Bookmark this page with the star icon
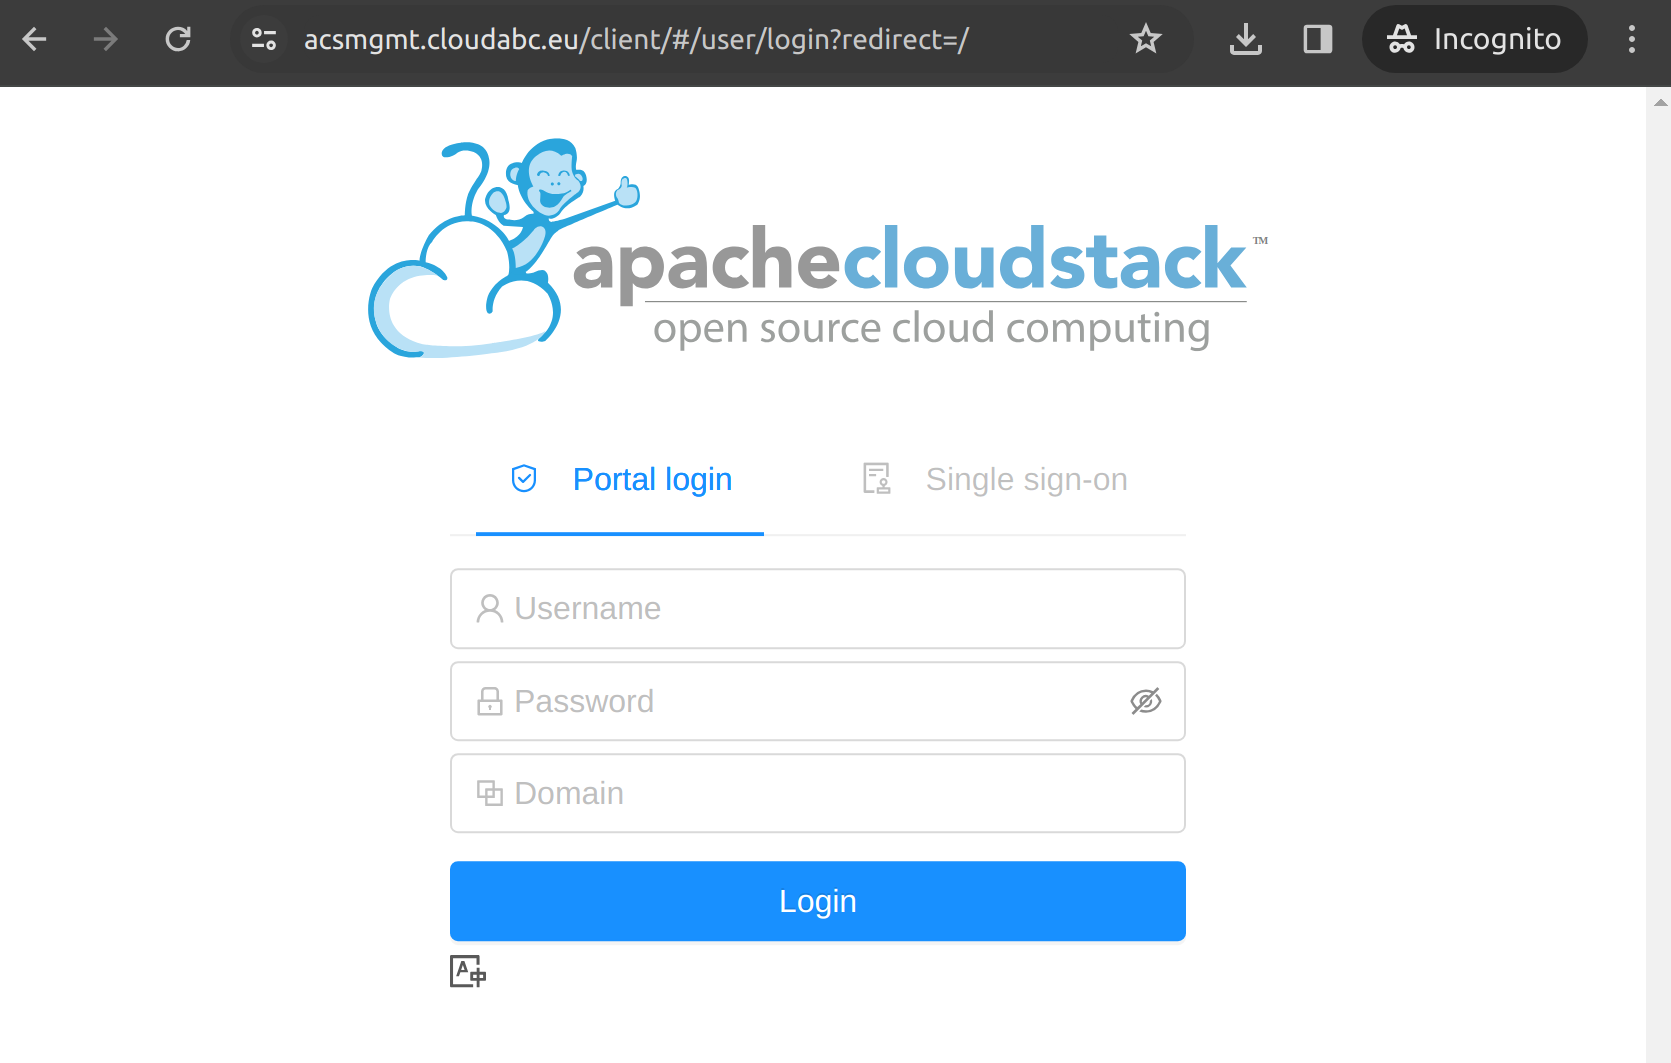The width and height of the screenshot is (1671, 1063). click(x=1145, y=39)
